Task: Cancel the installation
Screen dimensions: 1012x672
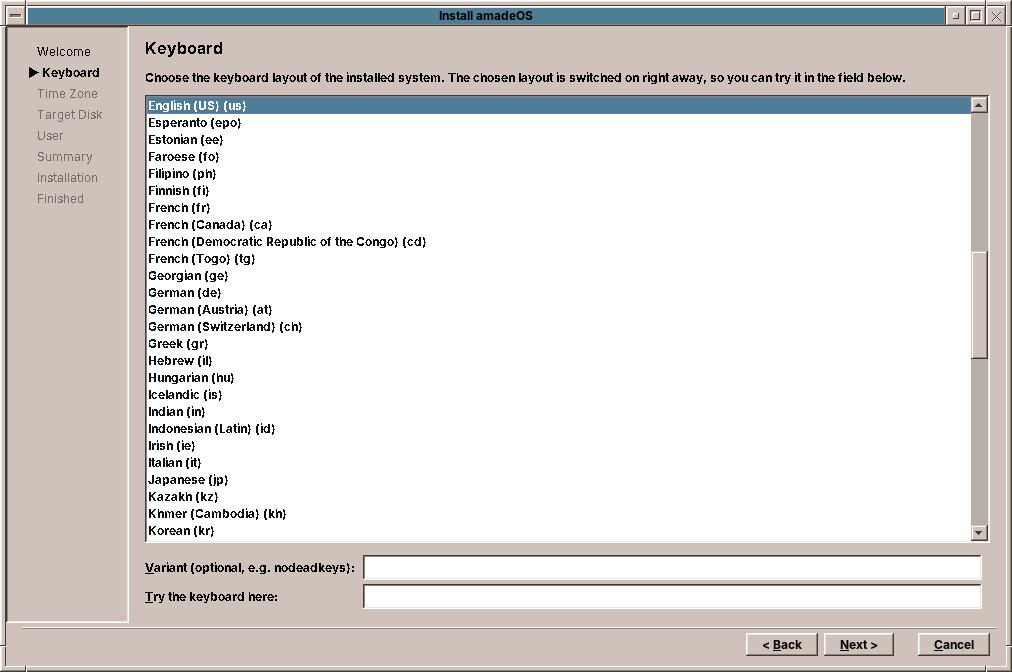Action: 953,644
